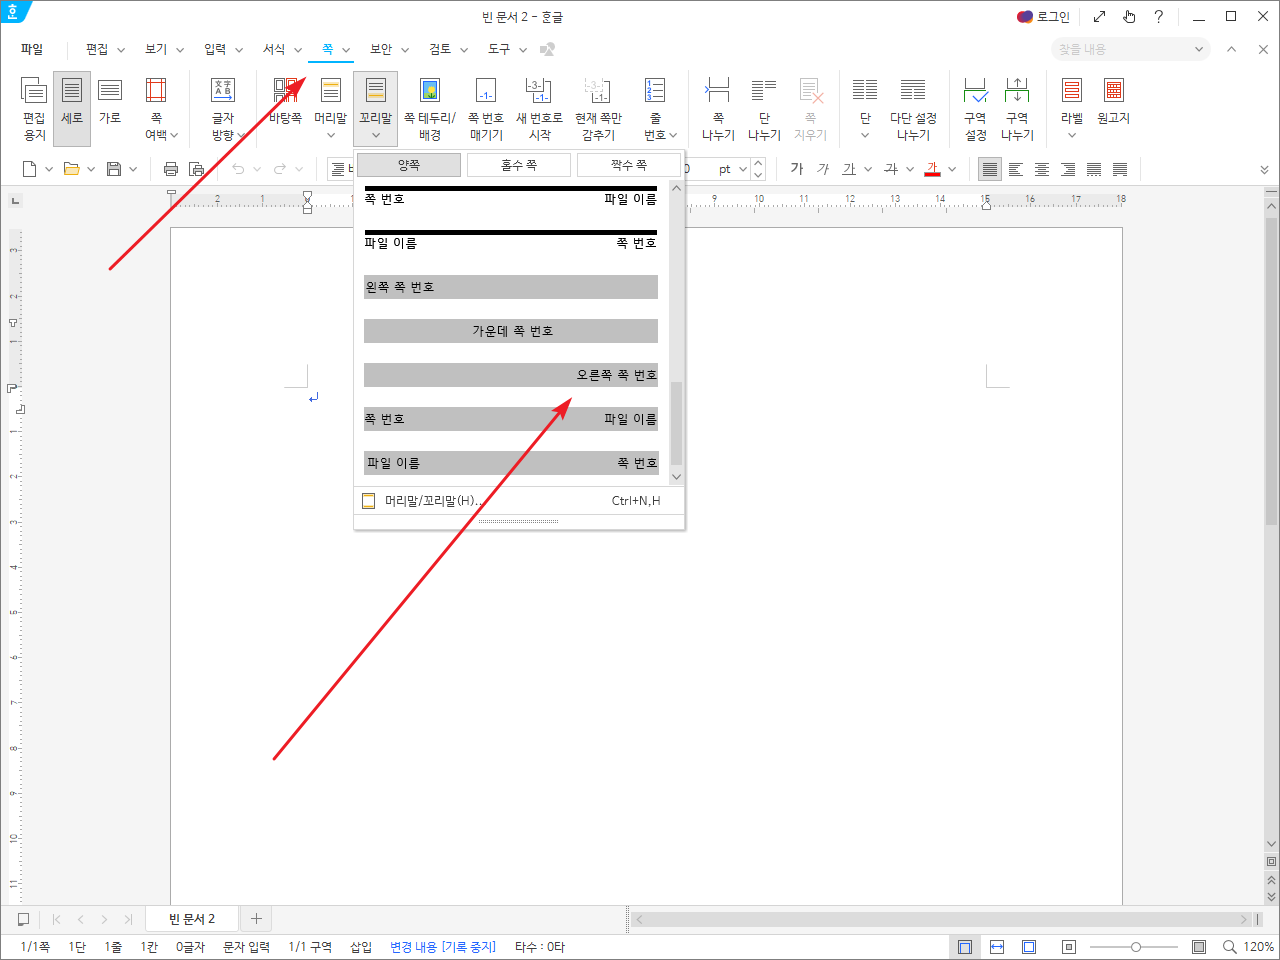Add new document tab with plus

(x=256, y=919)
